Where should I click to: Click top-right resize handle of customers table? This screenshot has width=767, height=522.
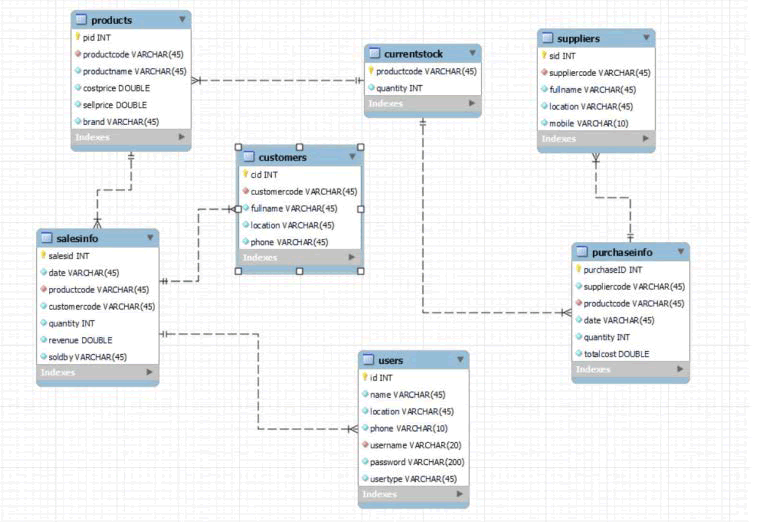pos(361,147)
